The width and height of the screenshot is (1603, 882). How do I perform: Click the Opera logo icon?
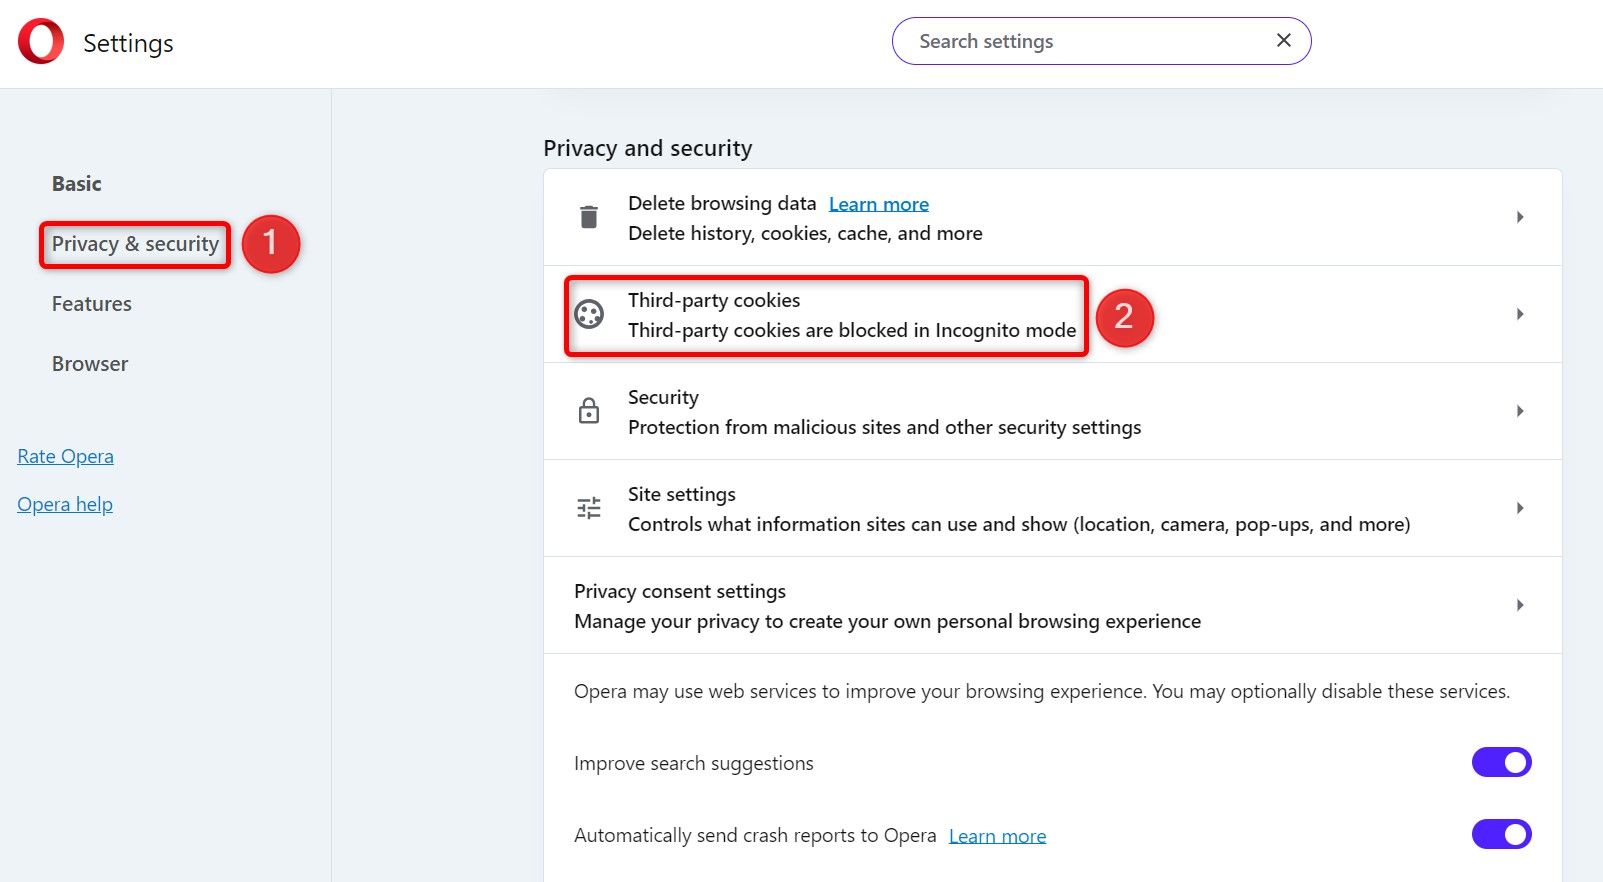pos(41,42)
